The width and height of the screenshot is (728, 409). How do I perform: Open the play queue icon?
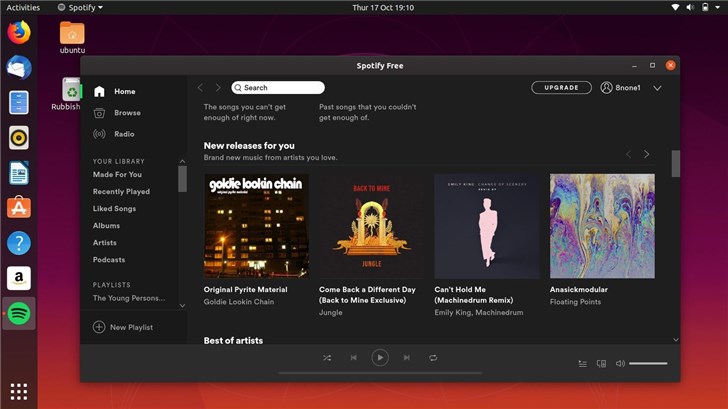[x=582, y=364]
